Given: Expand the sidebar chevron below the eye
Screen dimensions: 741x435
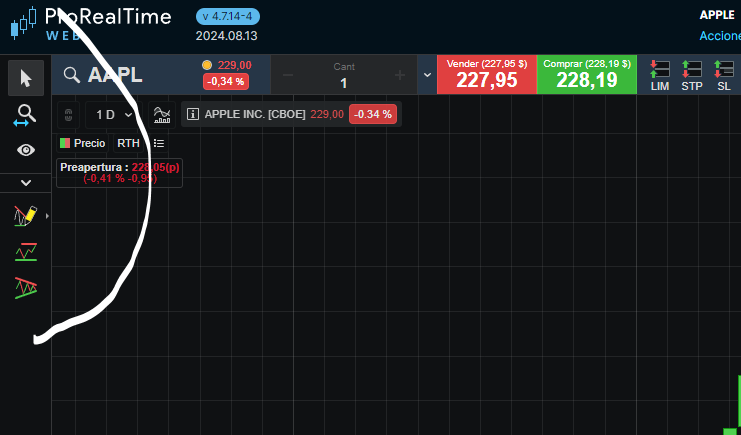Looking at the screenshot, I should click(x=26, y=183).
